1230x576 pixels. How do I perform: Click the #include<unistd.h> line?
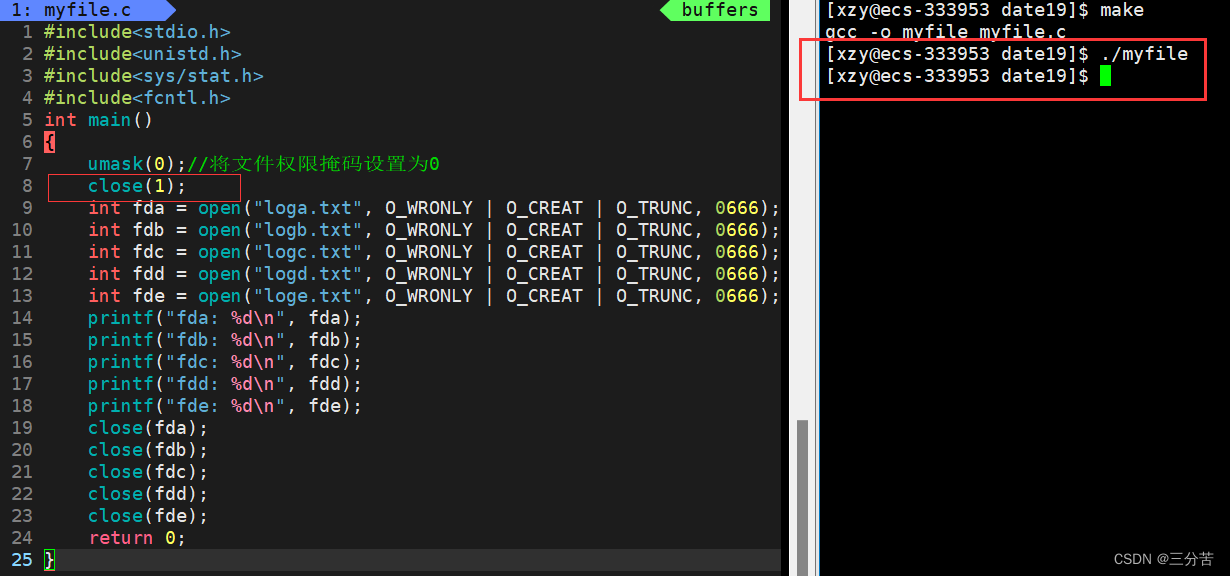click(x=143, y=54)
